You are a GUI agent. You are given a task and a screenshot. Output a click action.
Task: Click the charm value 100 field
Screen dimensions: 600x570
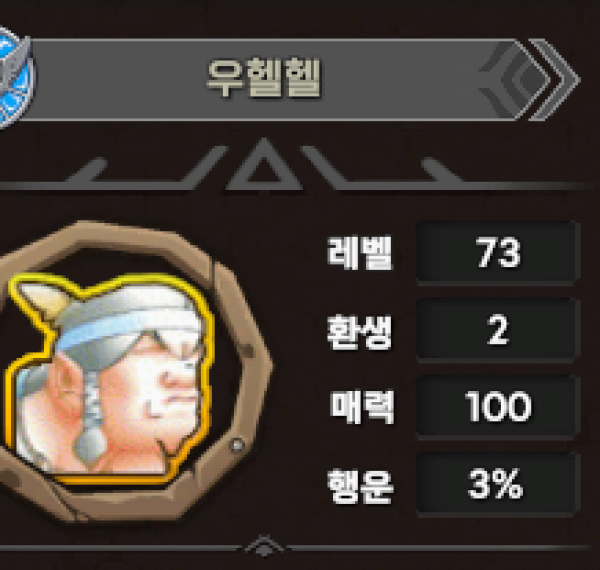(x=498, y=407)
